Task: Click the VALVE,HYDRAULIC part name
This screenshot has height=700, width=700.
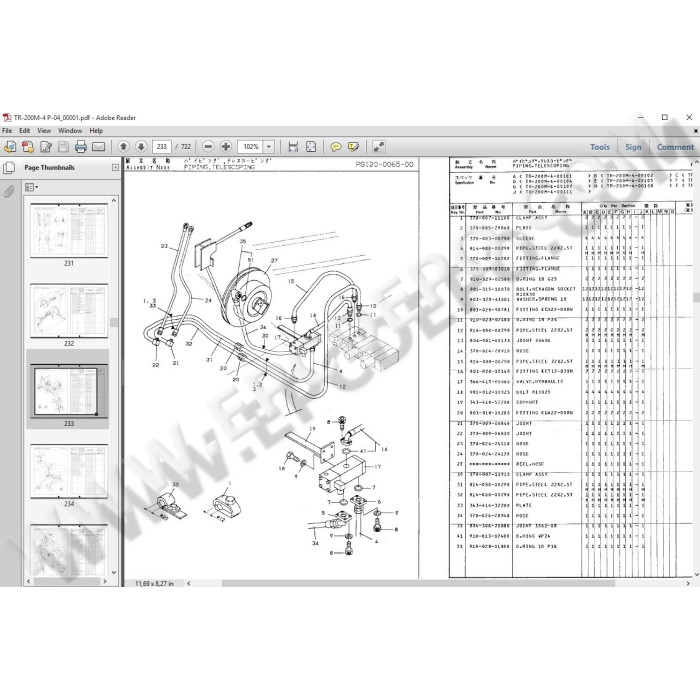Action: point(540,382)
